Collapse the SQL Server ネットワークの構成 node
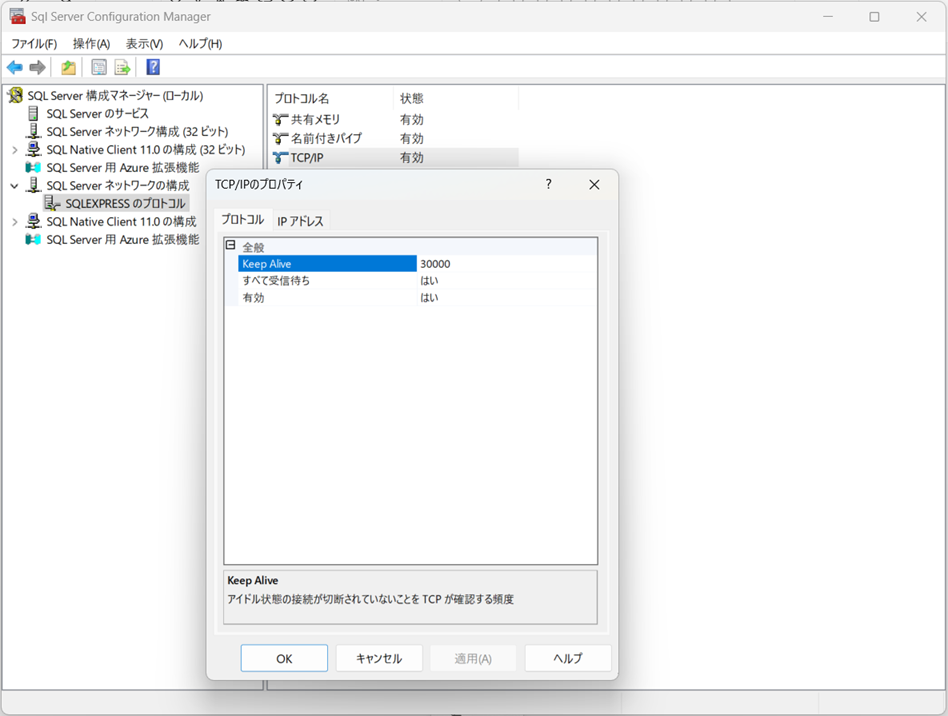Image resolution: width=948 pixels, height=716 pixels. click(x=15, y=186)
